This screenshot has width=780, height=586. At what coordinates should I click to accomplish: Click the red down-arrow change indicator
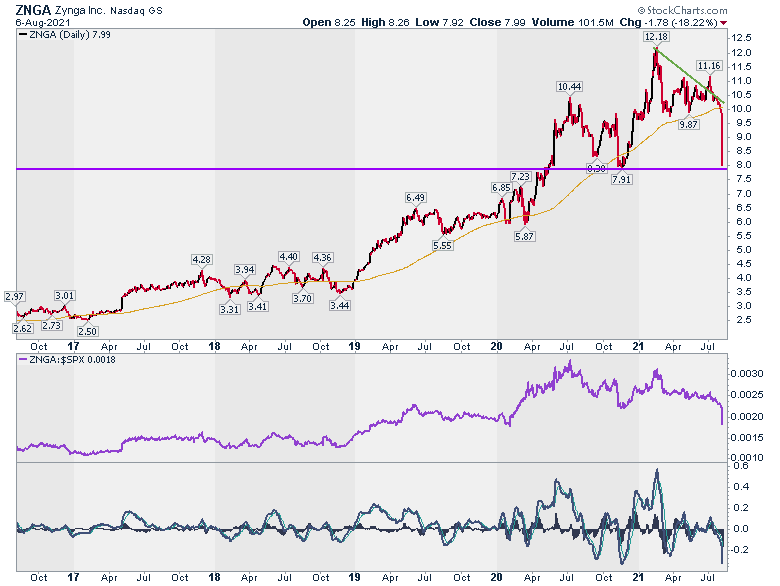(723, 23)
